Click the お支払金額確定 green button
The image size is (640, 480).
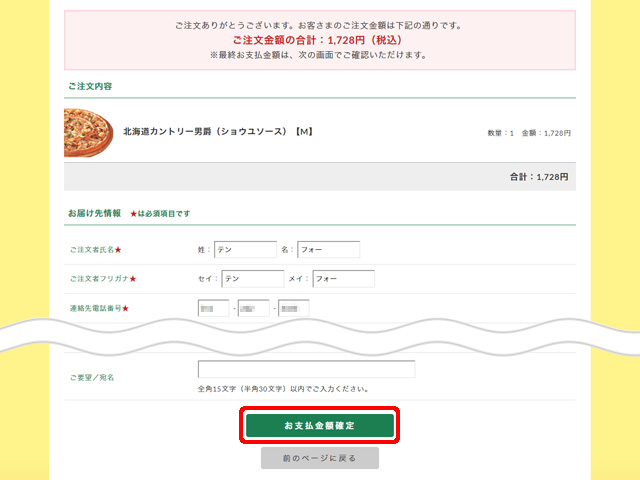tap(320, 425)
